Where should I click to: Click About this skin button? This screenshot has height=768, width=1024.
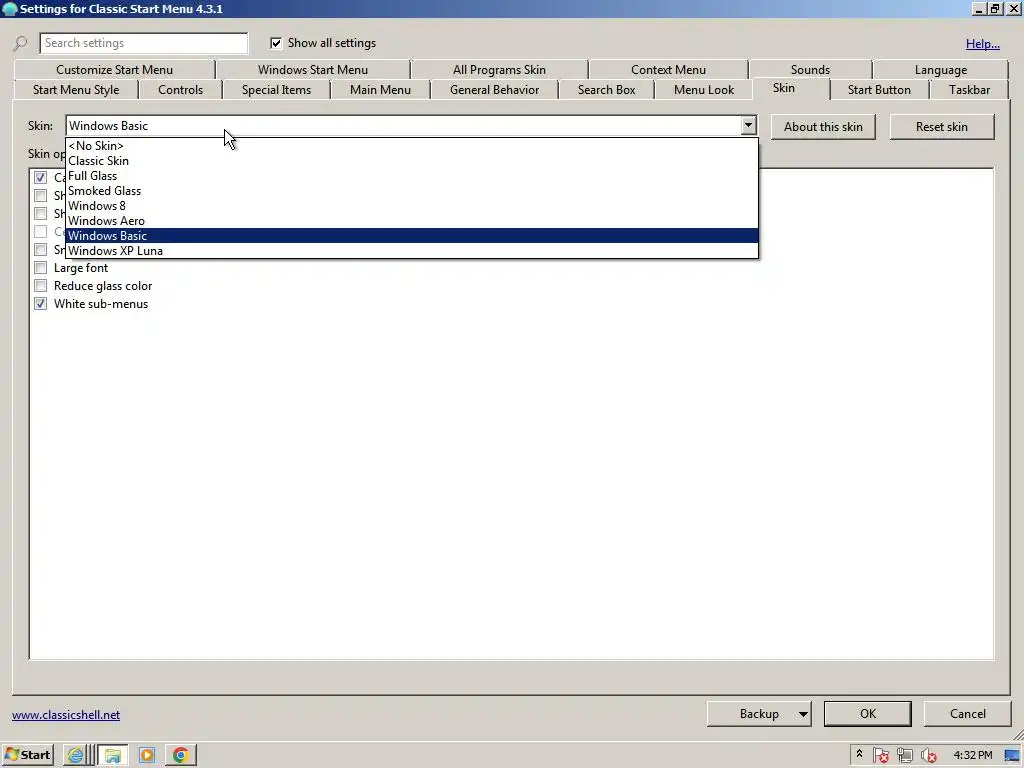pos(823,127)
